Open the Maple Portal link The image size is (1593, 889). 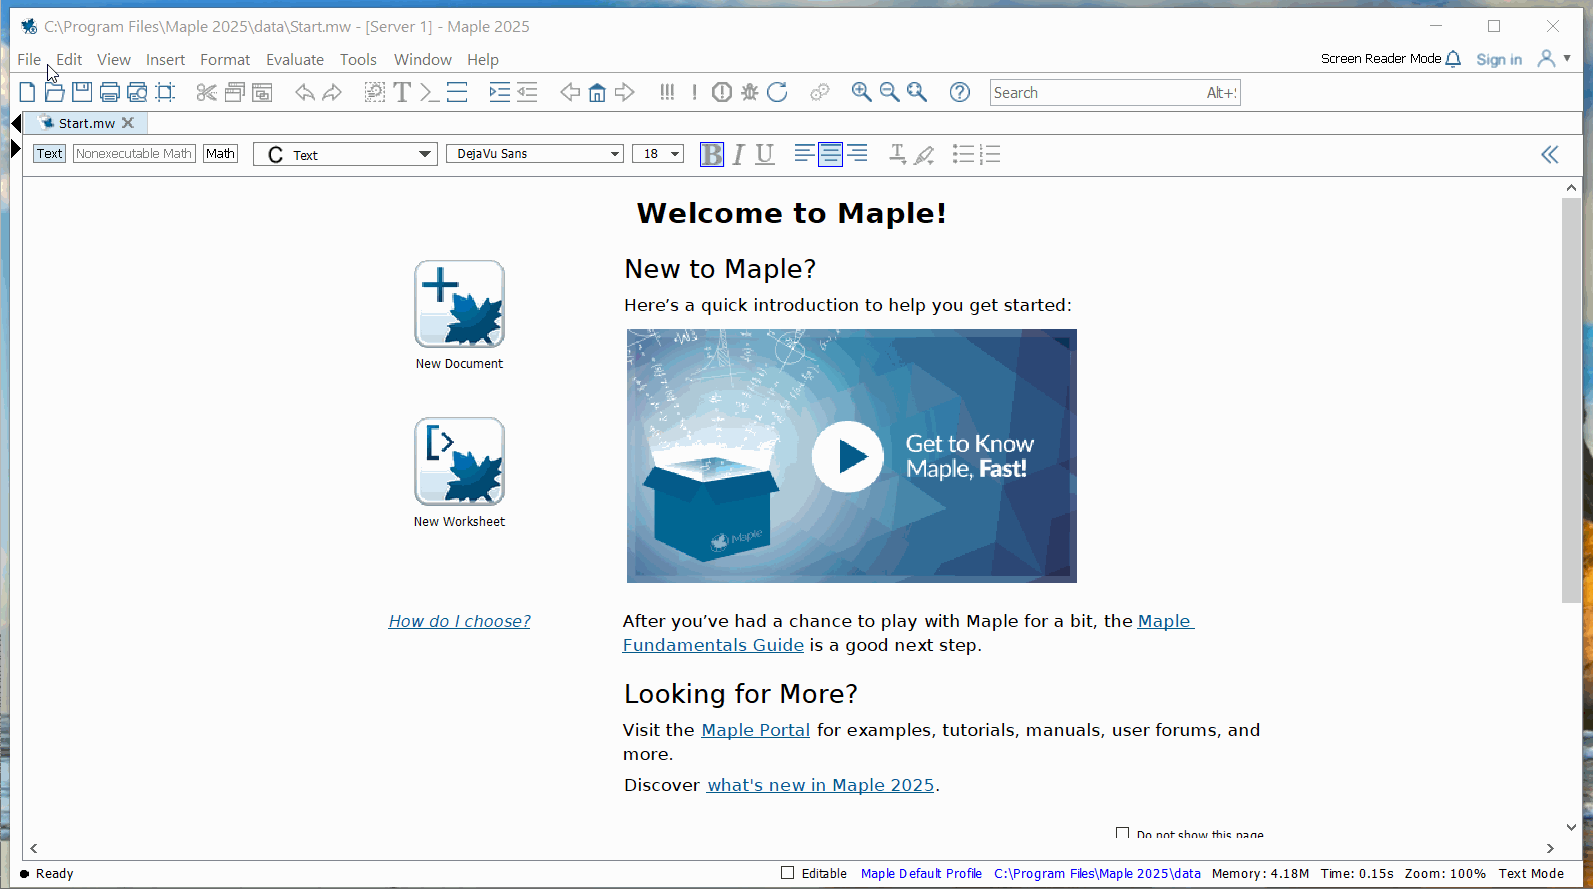click(755, 730)
